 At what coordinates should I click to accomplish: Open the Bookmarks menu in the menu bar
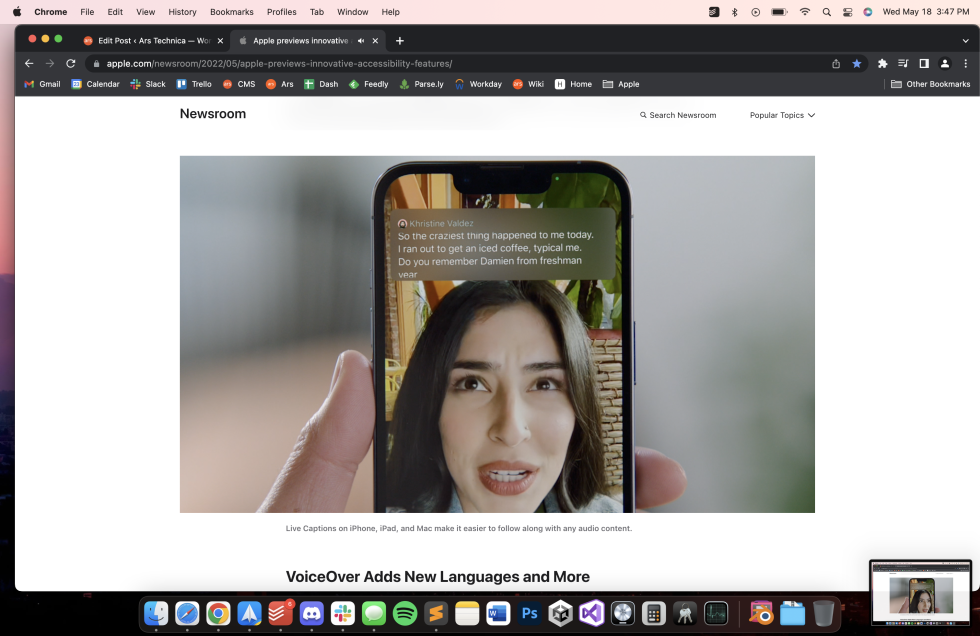(x=231, y=12)
